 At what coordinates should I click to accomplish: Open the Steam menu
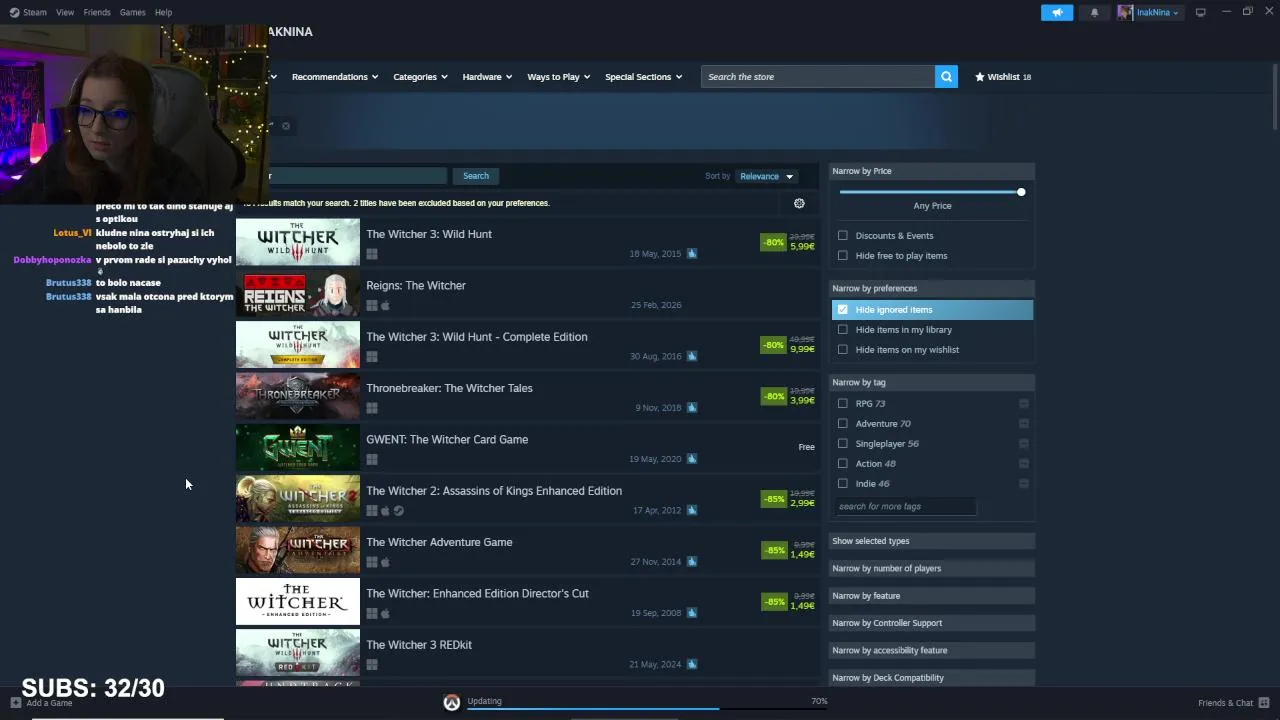(34, 12)
